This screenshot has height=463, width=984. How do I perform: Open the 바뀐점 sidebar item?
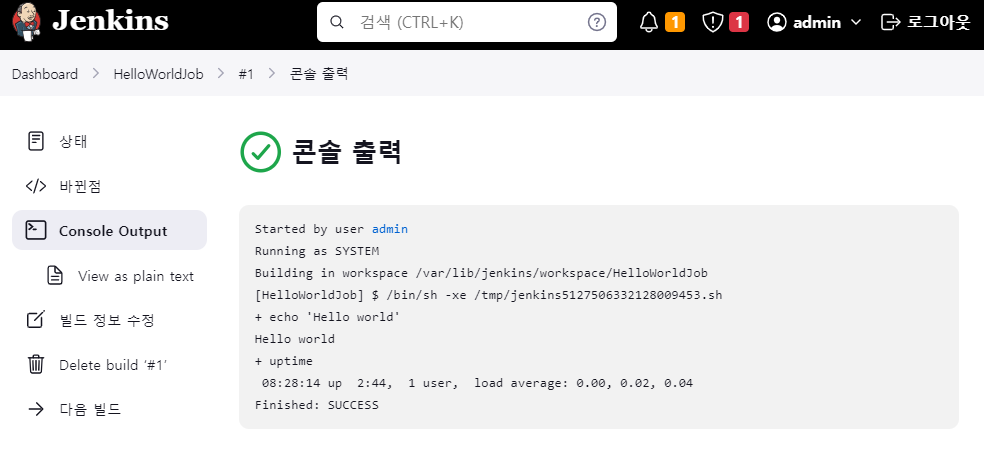[109, 186]
